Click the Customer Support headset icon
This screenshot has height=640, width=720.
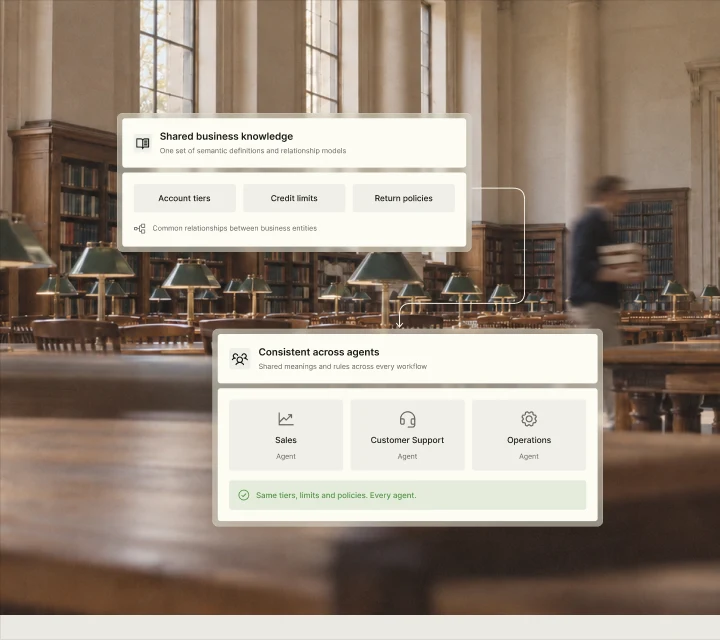(407, 419)
